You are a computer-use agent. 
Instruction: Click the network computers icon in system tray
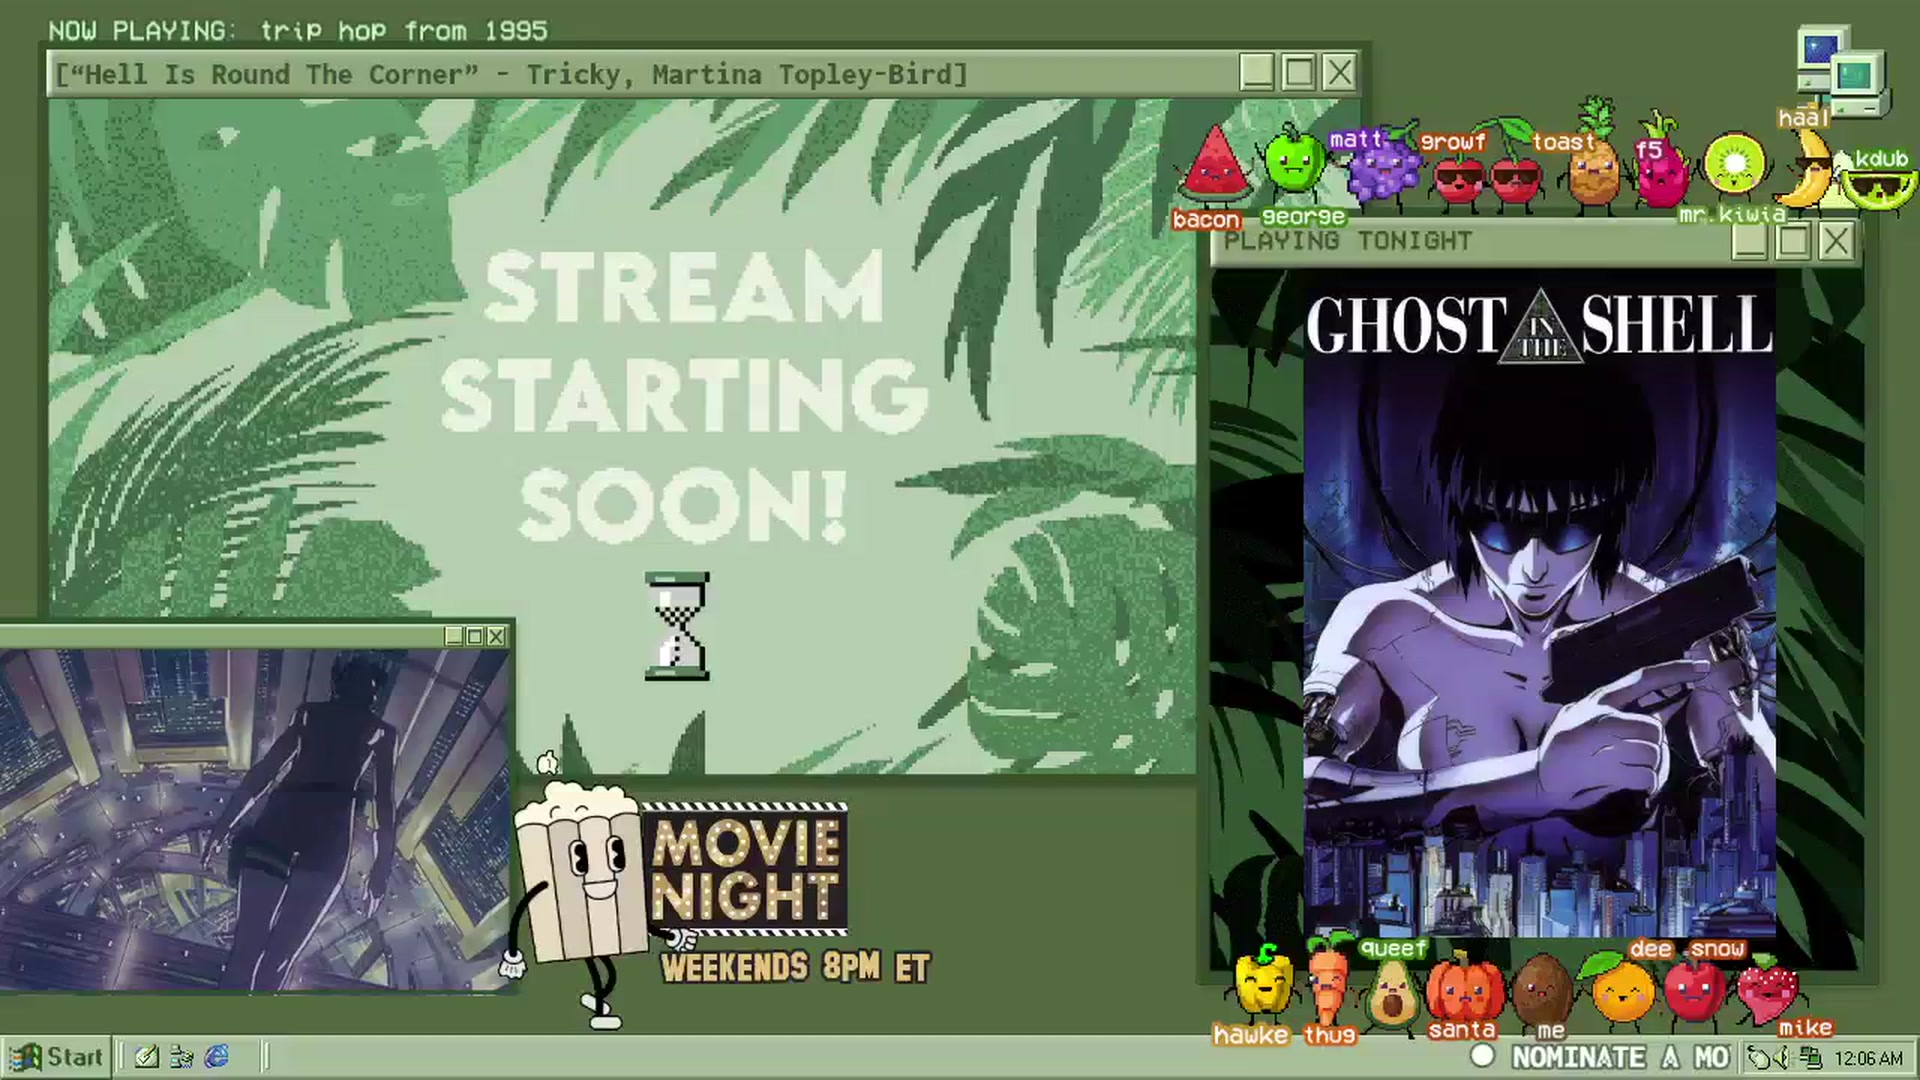(1811, 1057)
